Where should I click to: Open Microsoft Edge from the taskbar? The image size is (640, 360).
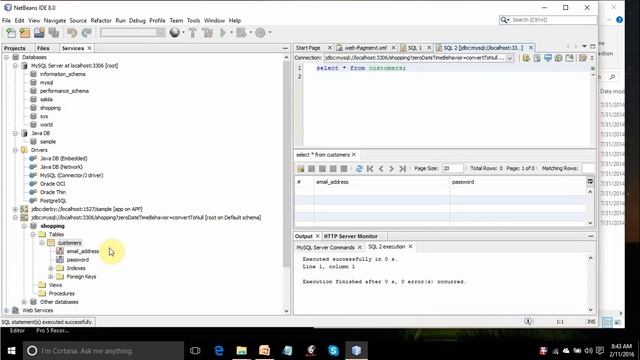[219, 351]
